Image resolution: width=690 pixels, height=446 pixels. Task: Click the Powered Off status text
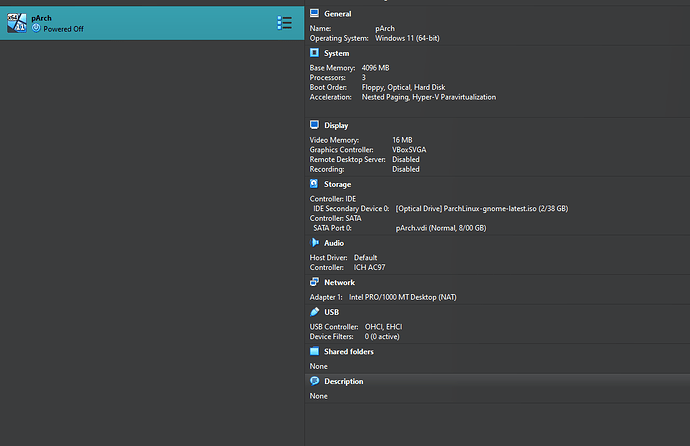63,29
